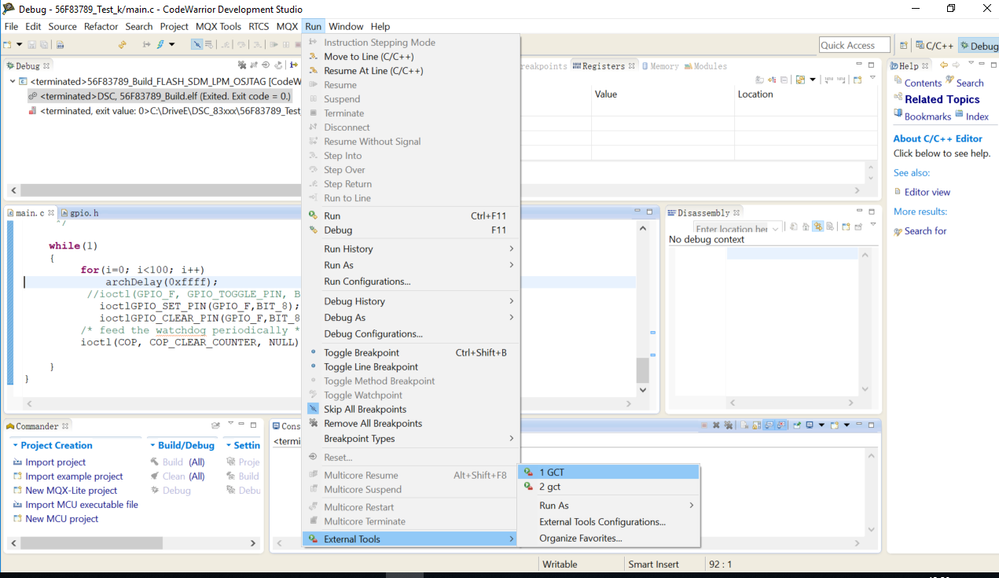999x578 pixels.
Task: Open Editor view help link
Action: 927,192
